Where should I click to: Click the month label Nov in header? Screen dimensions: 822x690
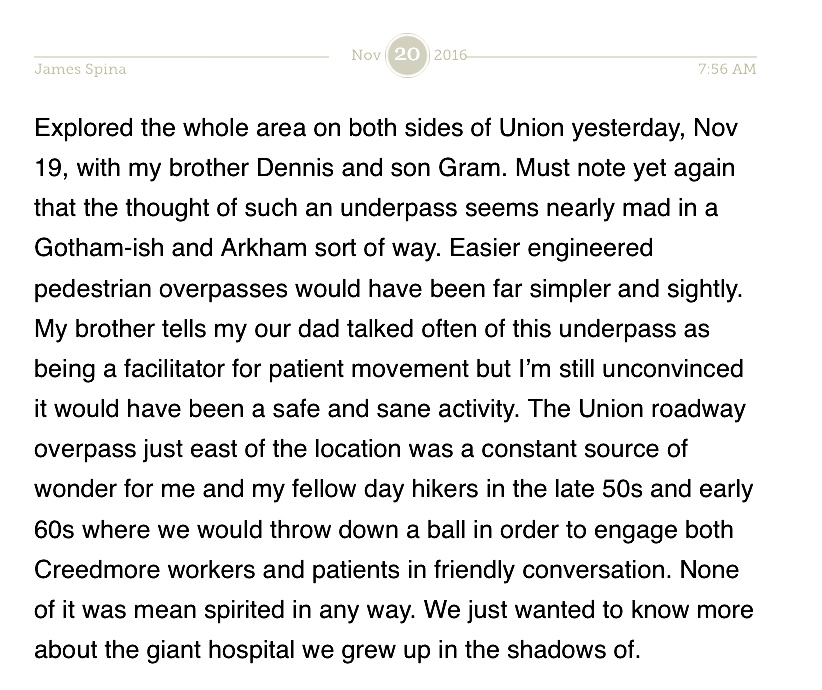366,54
